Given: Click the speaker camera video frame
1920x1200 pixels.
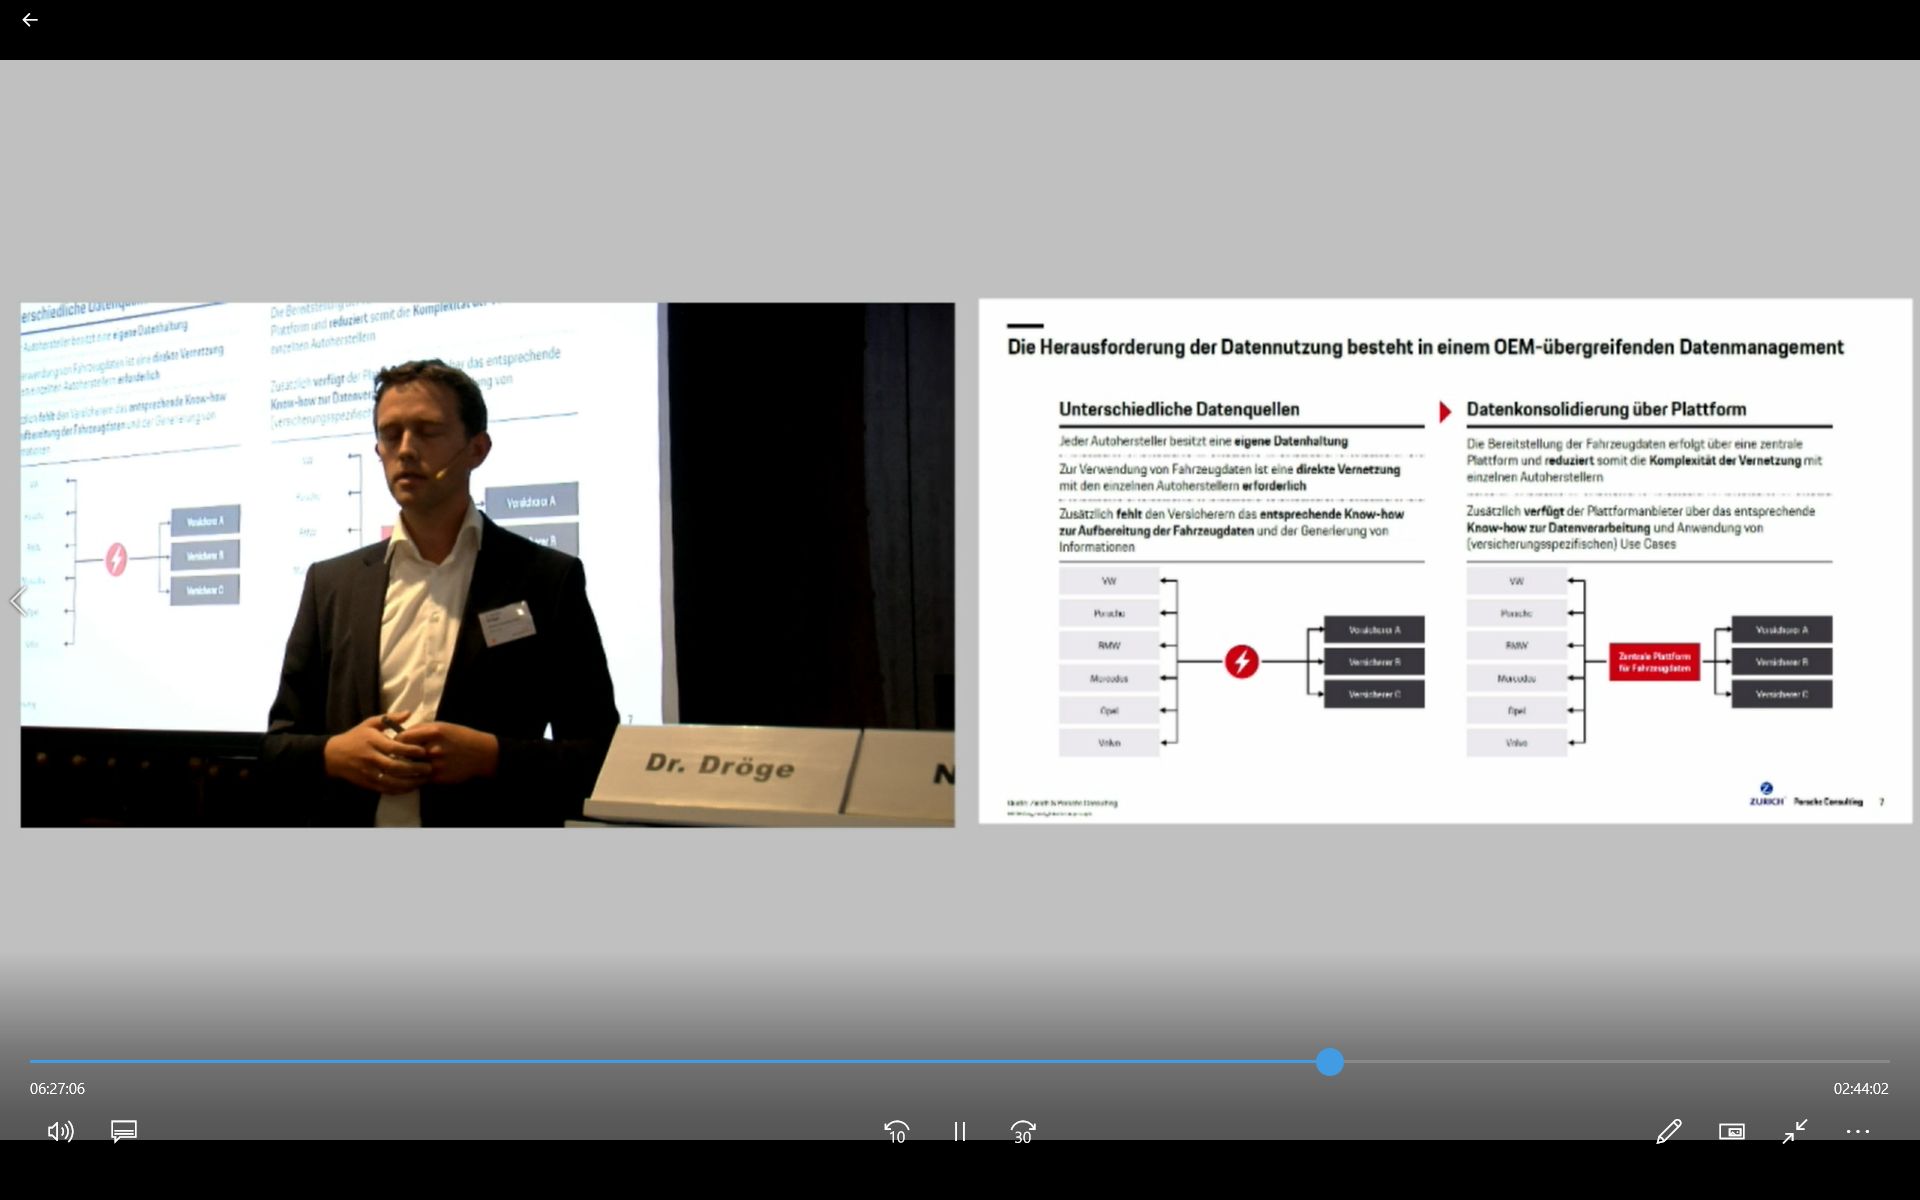Looking at the screenshot, I should [x=487, y=564].
